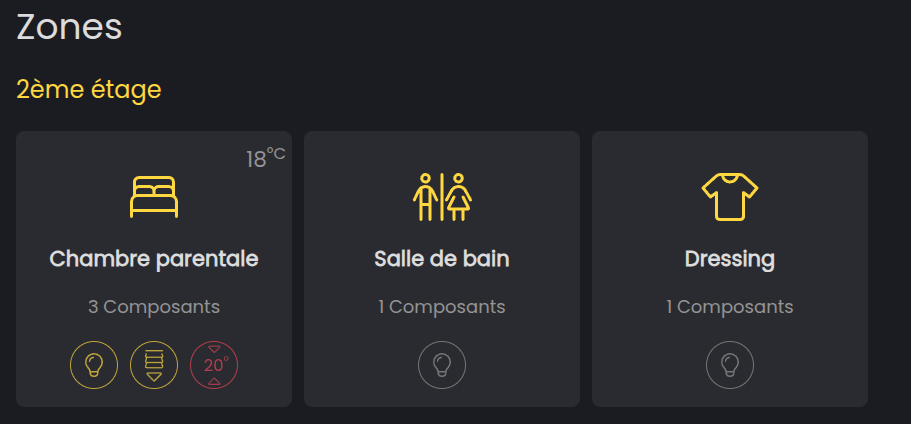Click the small arrow above the 20° value
This screenshot has height=424, width=911.
click(214, 349)
